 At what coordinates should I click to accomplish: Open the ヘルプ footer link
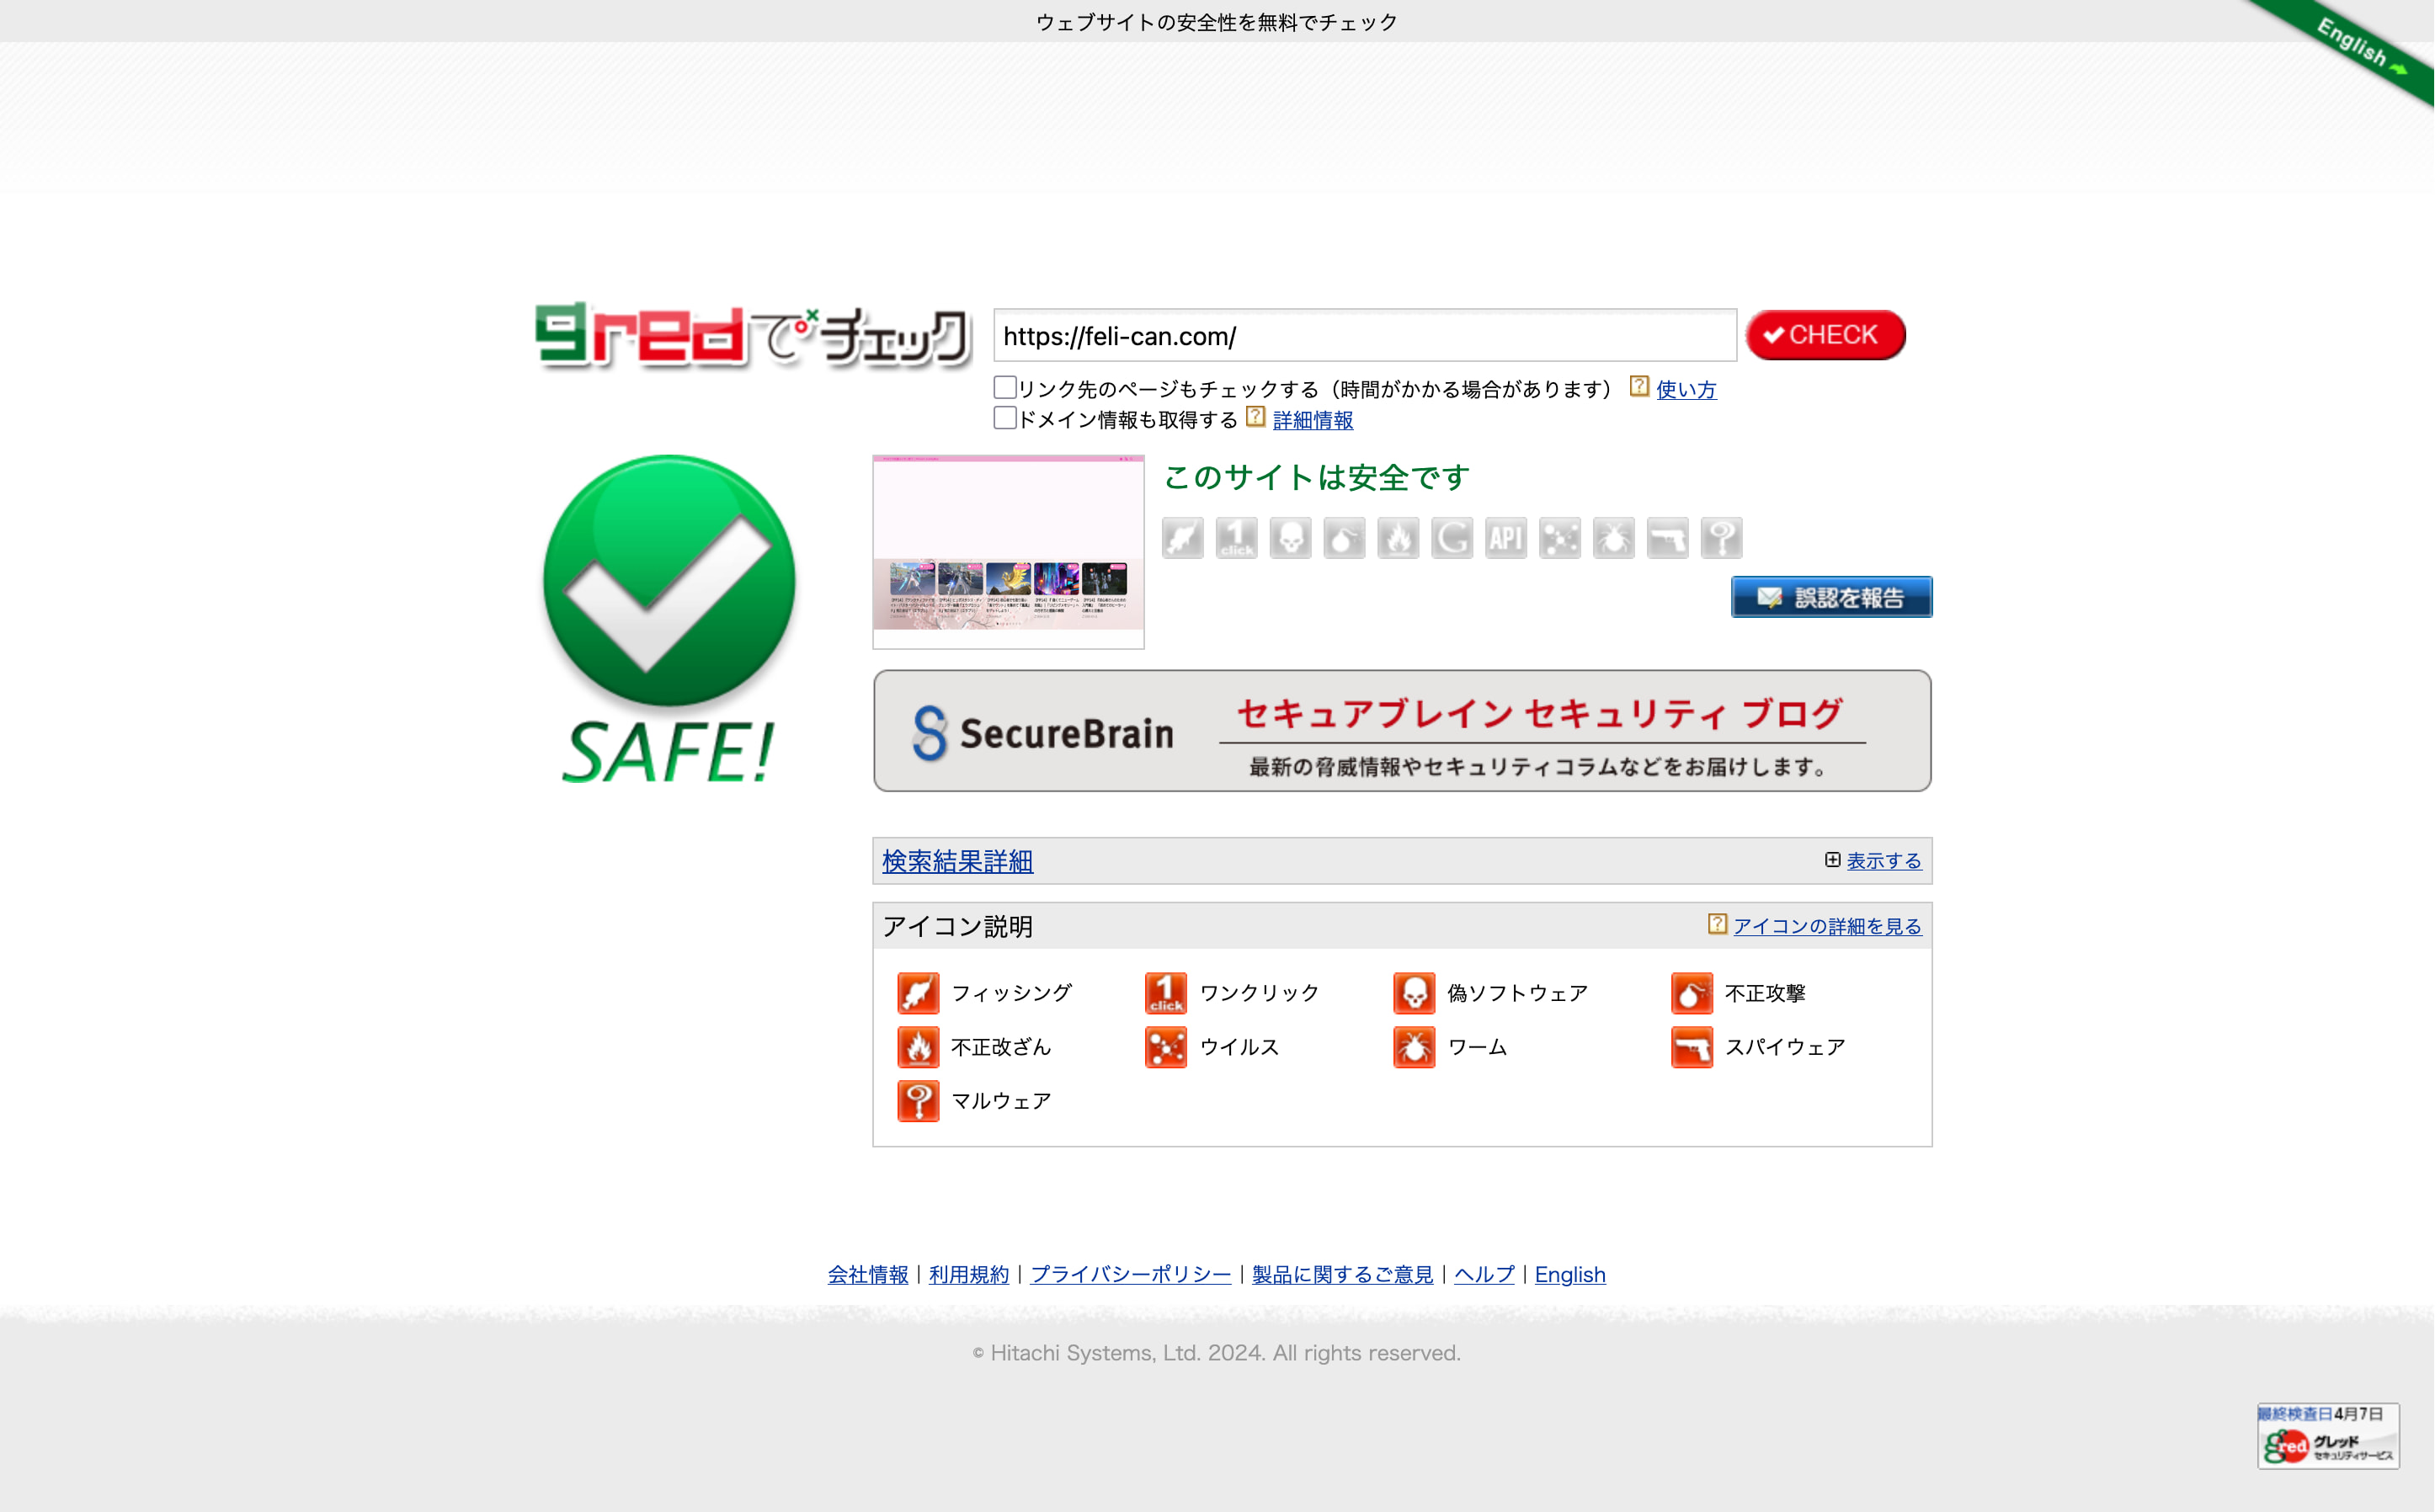[x=1484, y=1275]
